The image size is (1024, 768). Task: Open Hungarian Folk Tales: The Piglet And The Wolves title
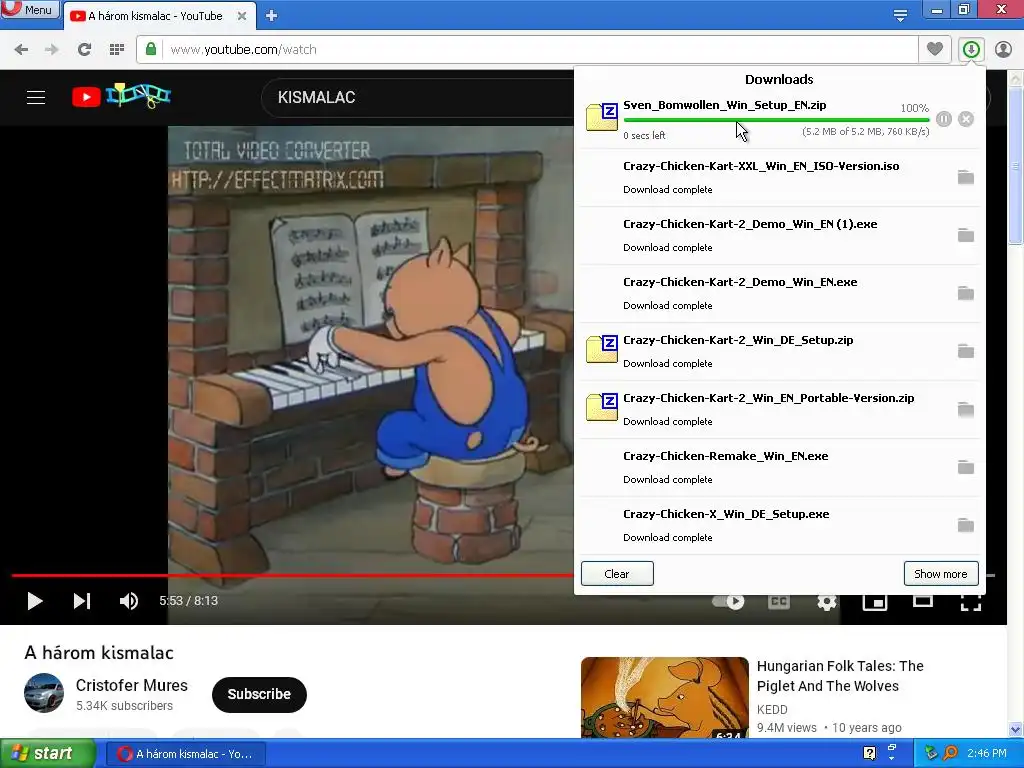pyautogui.click(x=840, y=676)
